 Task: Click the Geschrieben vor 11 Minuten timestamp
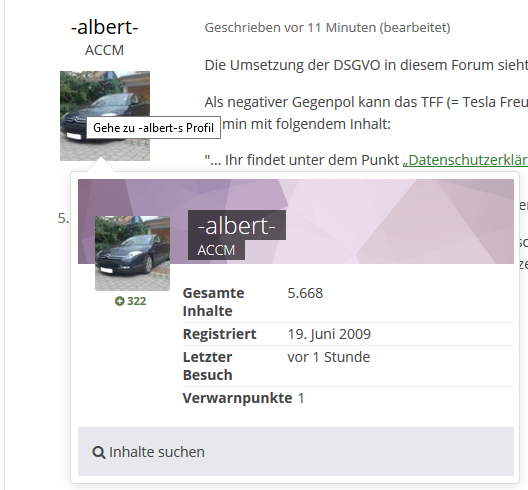tap(290, 28)
